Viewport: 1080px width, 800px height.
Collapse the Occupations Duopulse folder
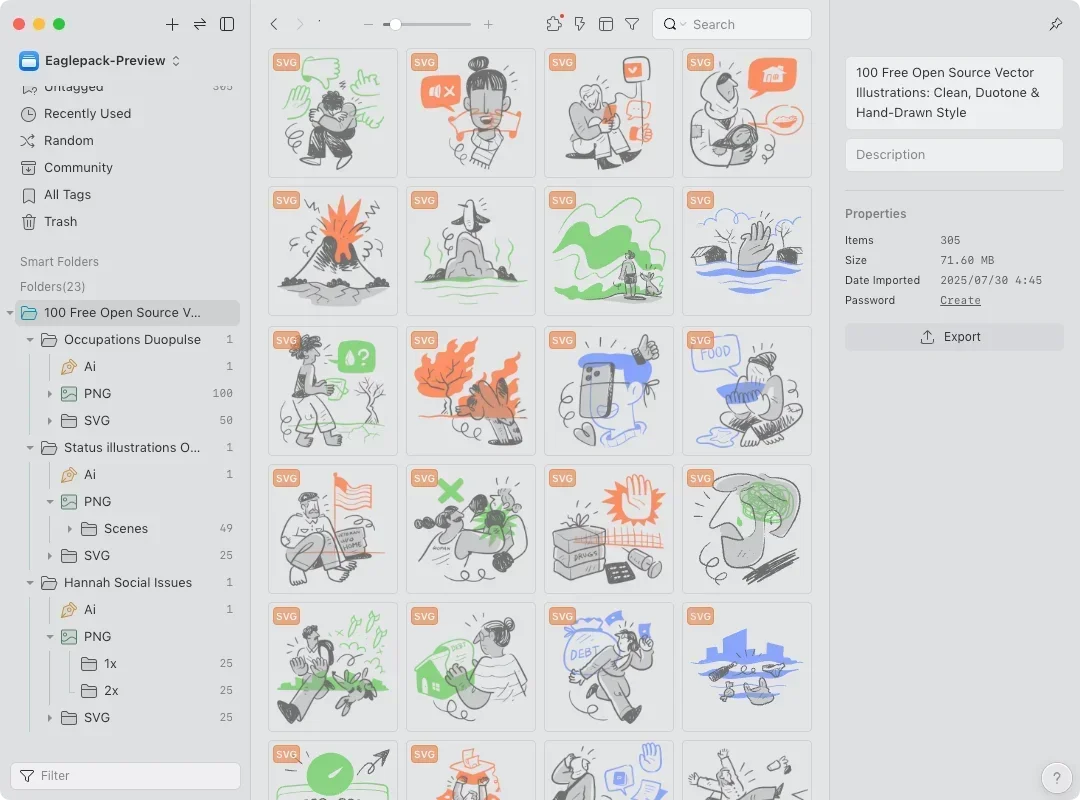click(30, 340)
